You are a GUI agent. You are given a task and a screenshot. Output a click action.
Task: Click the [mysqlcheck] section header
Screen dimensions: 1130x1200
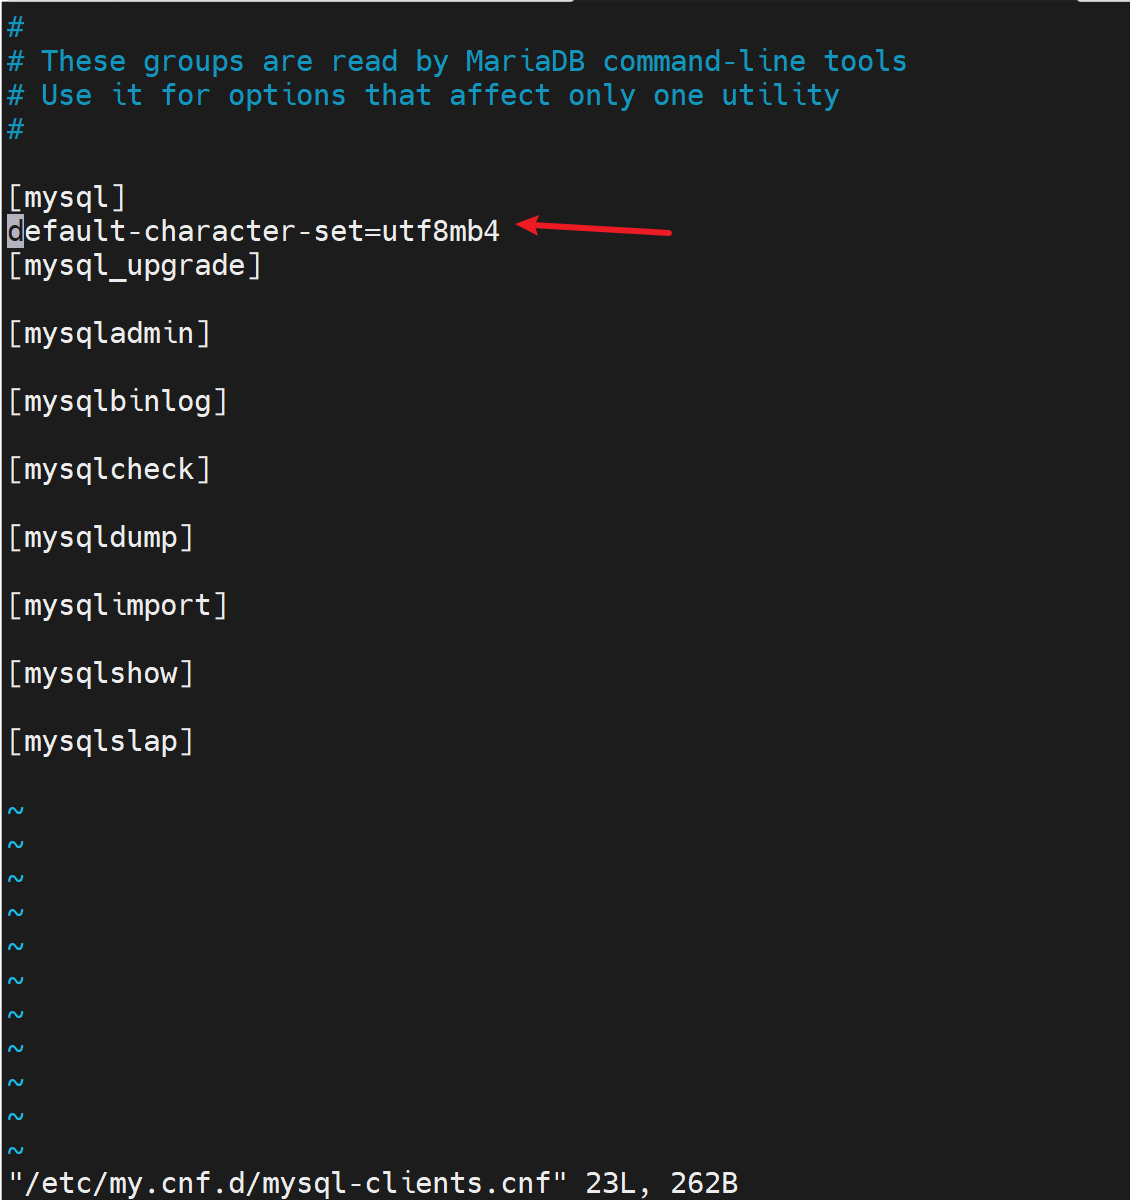(110, 469)
